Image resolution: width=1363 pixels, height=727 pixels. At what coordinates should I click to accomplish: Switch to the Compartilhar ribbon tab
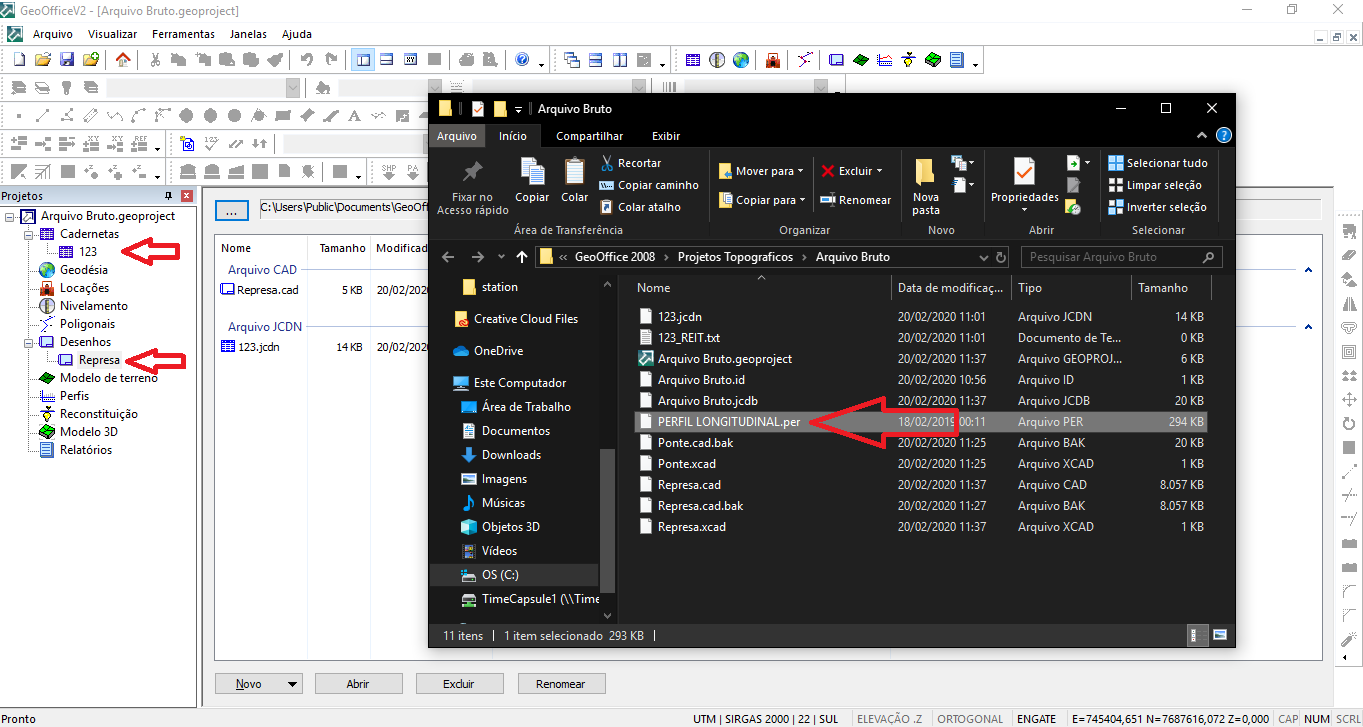click(589, 136)
